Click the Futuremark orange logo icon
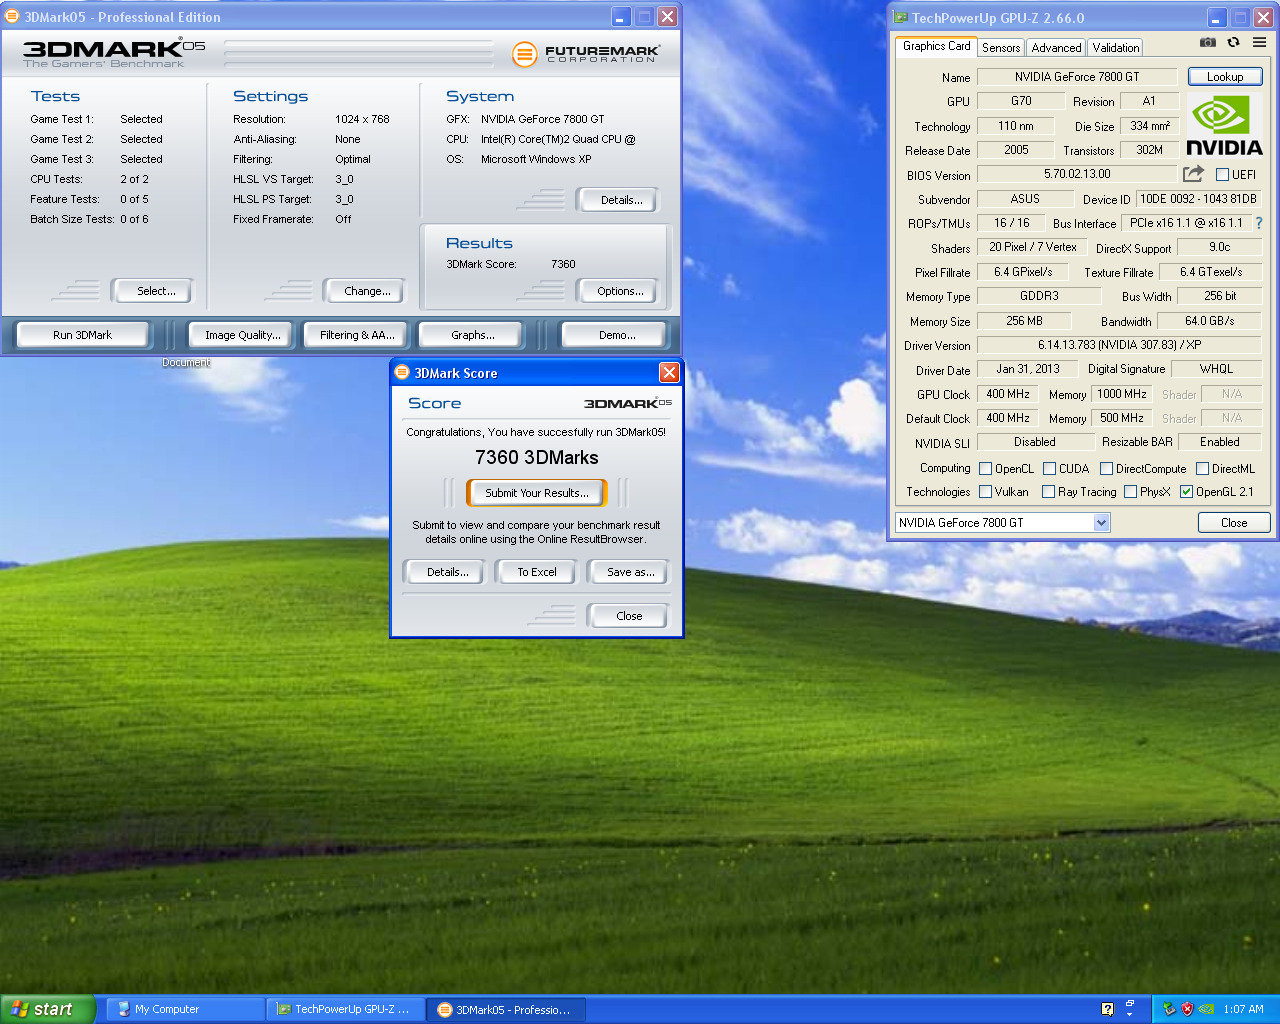1280x1024 pixels. 524,54
